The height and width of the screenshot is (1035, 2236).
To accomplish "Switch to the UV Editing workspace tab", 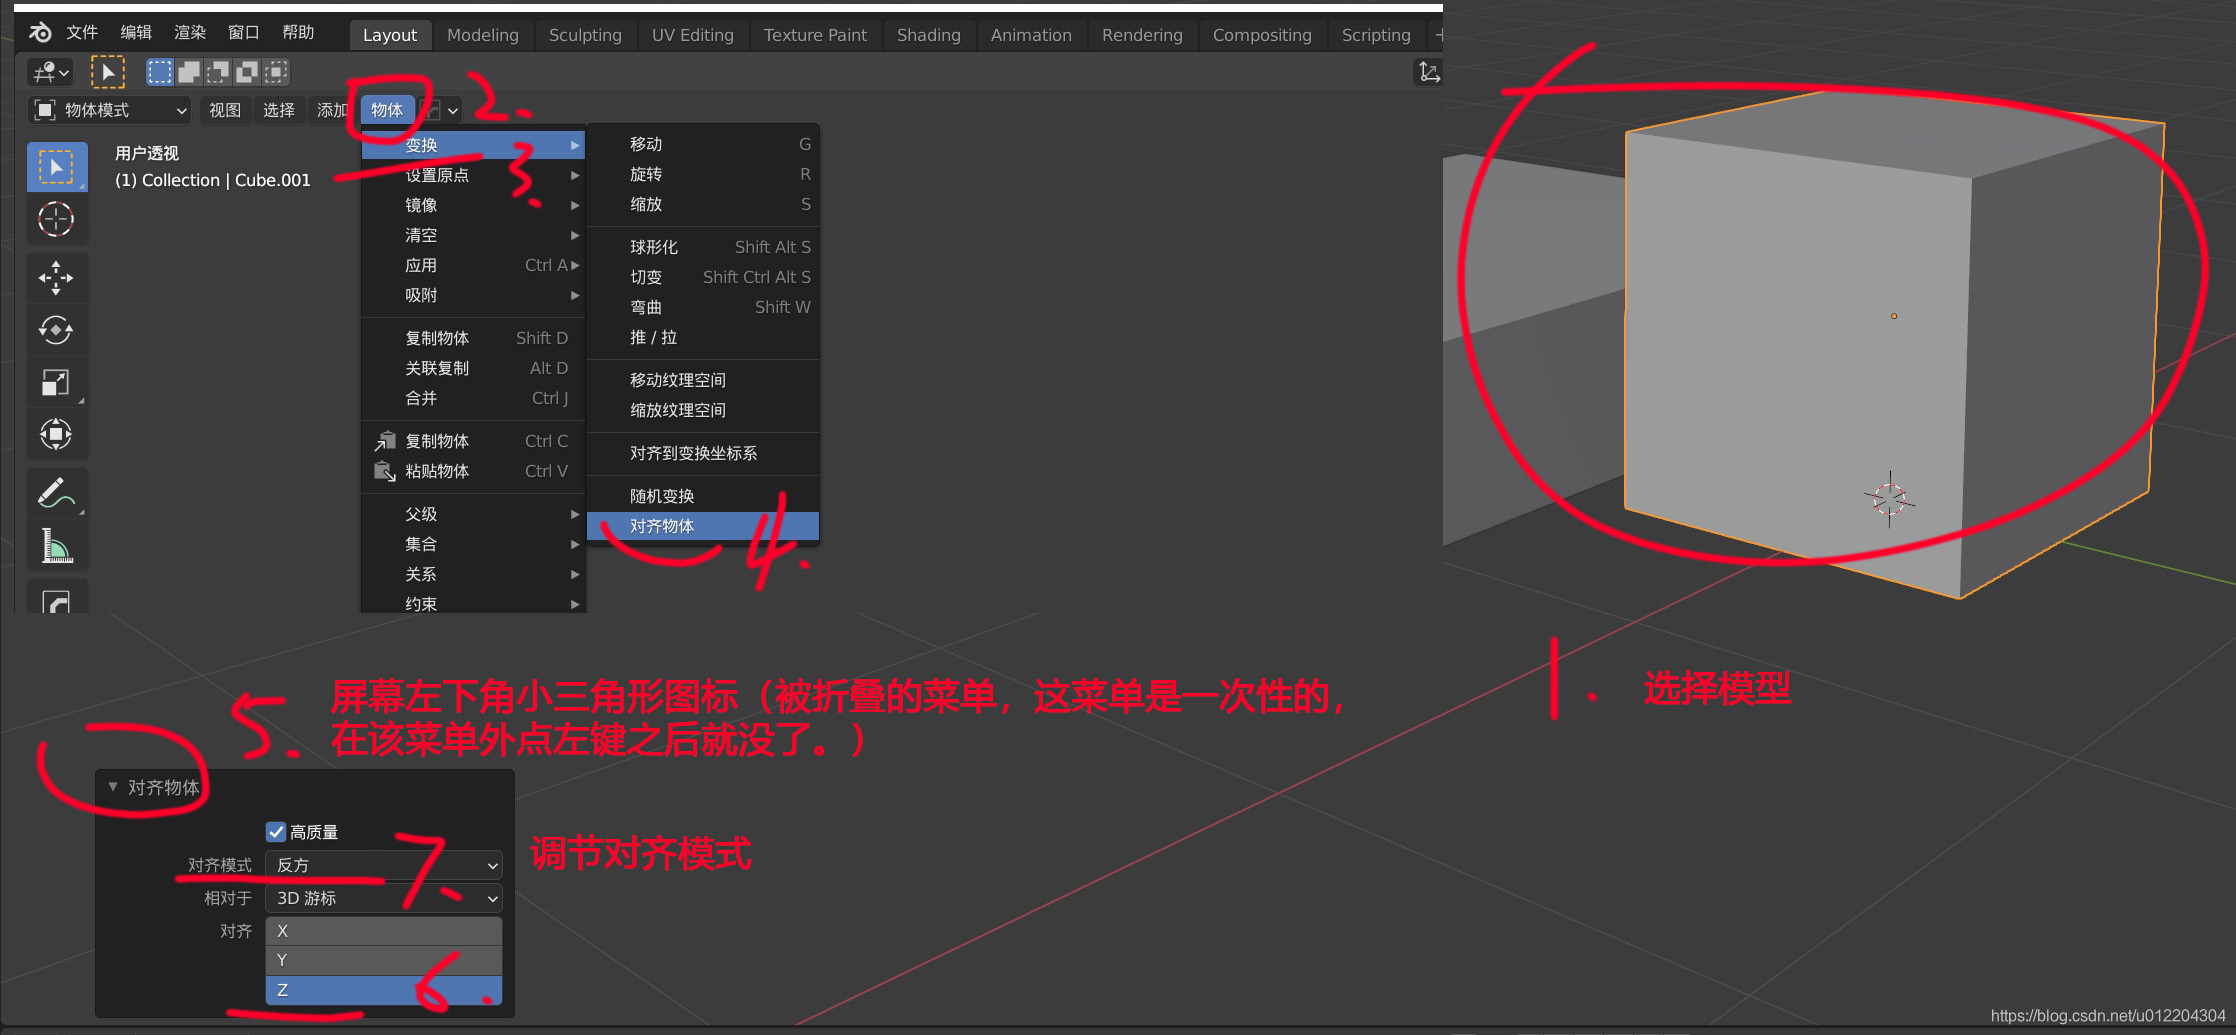I will [x=693, y=35].
